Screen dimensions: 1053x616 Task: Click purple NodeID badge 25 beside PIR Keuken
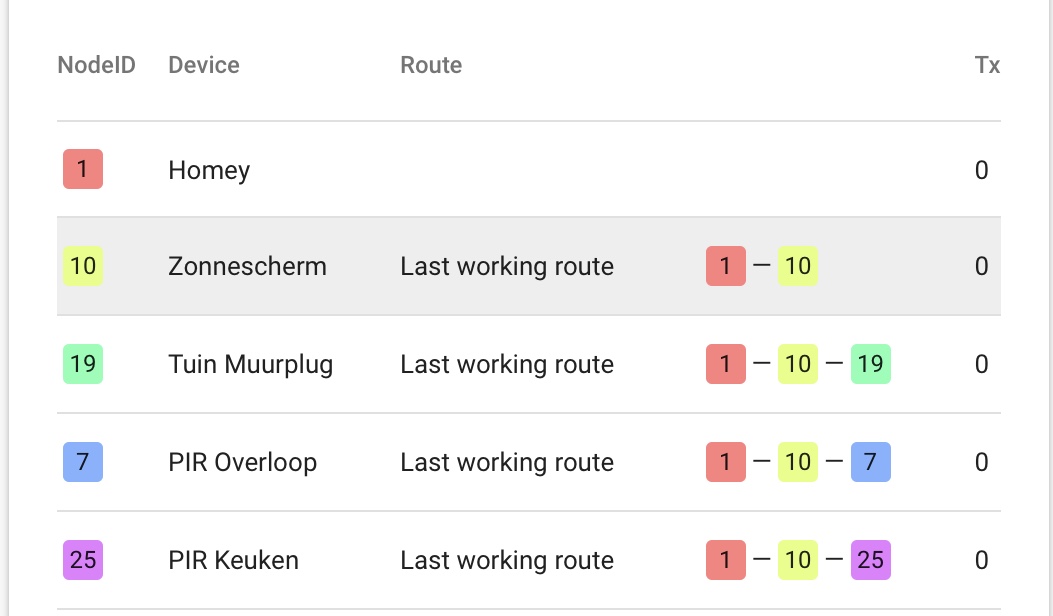[82, 560]
